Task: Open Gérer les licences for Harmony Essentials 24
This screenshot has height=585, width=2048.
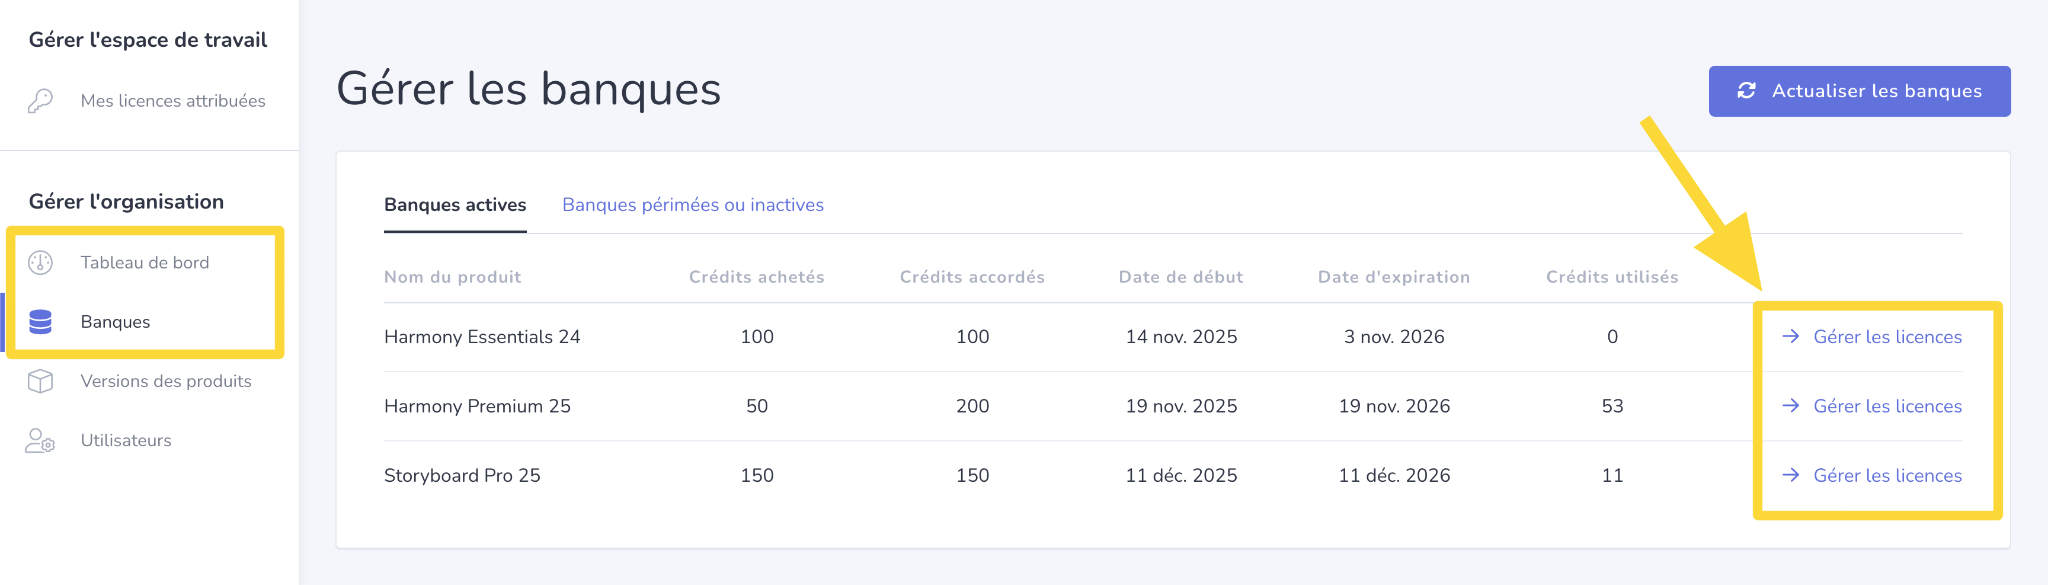Action: pyautogui.click(x=1887, y=337)
